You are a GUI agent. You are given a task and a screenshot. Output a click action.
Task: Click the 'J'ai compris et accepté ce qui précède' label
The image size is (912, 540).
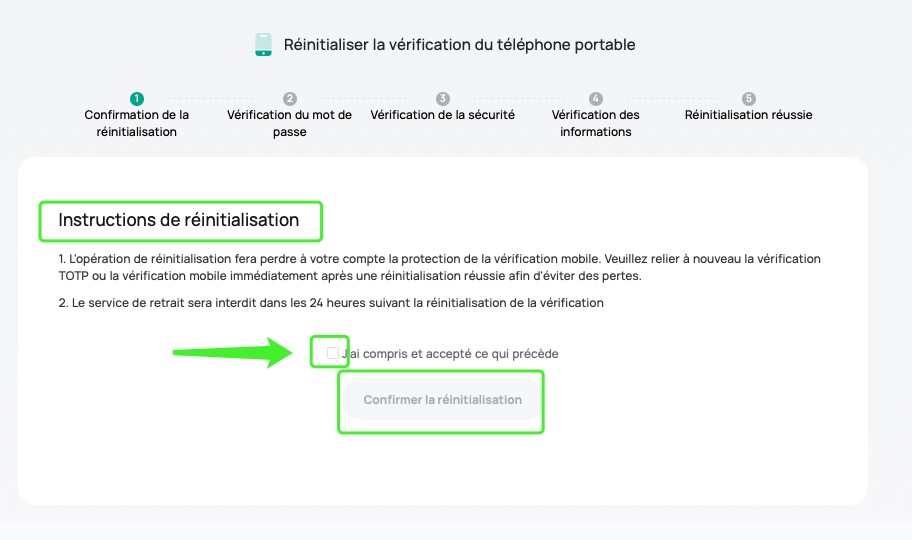(450, 354)
